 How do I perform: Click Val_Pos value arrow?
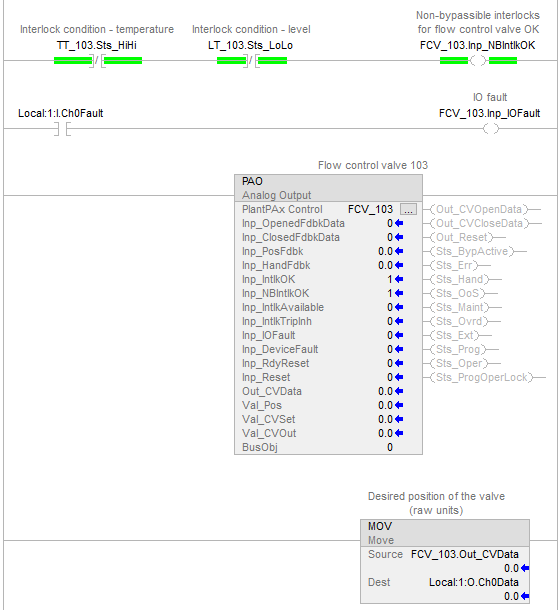point(399,405)
